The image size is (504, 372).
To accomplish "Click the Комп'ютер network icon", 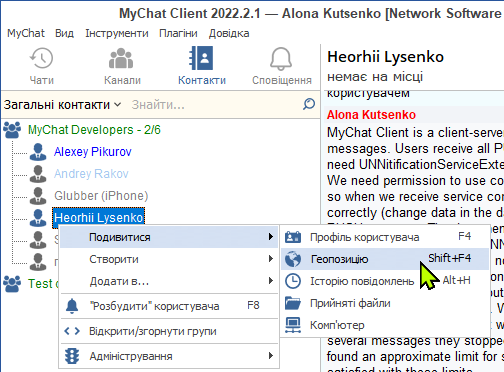I will (293, 325).
